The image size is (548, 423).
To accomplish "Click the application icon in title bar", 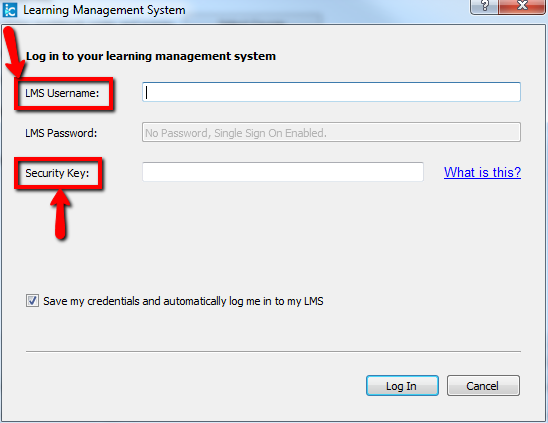I will [9, 9].
